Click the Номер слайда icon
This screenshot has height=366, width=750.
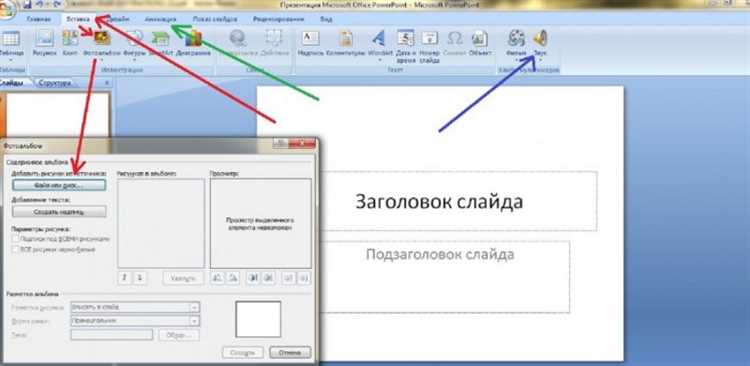(x=430, y=38)
